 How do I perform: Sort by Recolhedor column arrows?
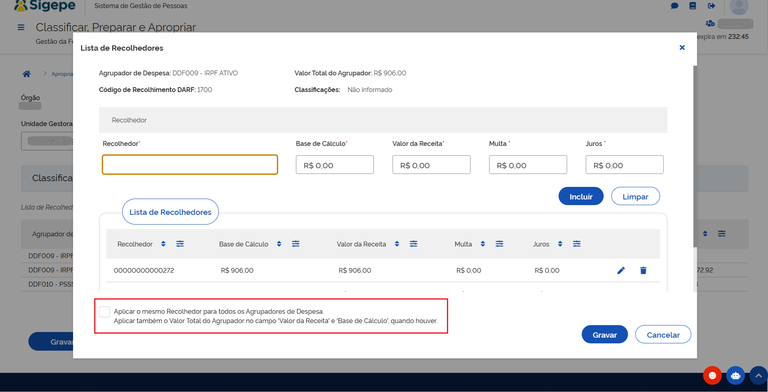(x=163, y=244)
